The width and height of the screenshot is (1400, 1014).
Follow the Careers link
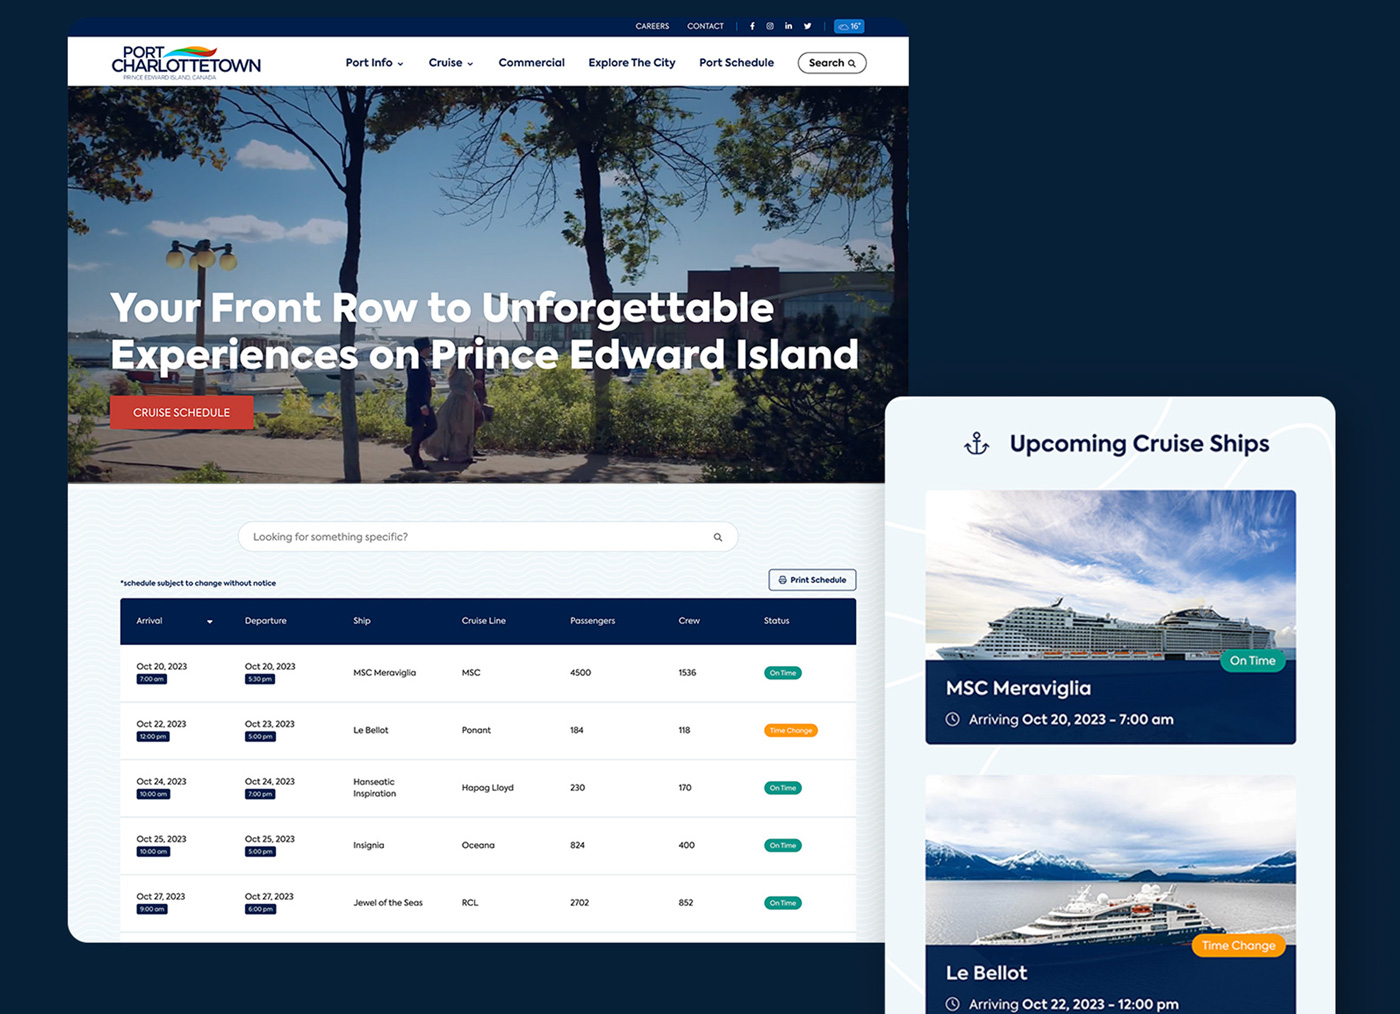point(652,26)
